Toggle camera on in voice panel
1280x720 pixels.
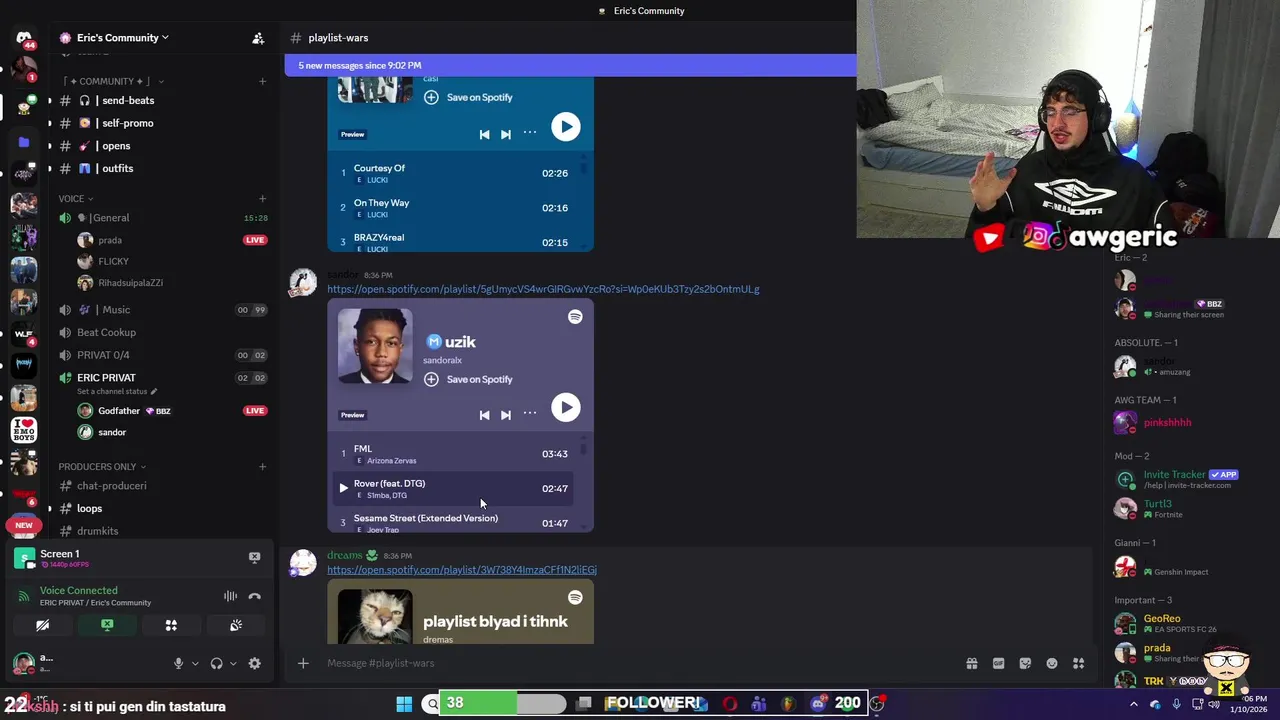coord(42,625)
